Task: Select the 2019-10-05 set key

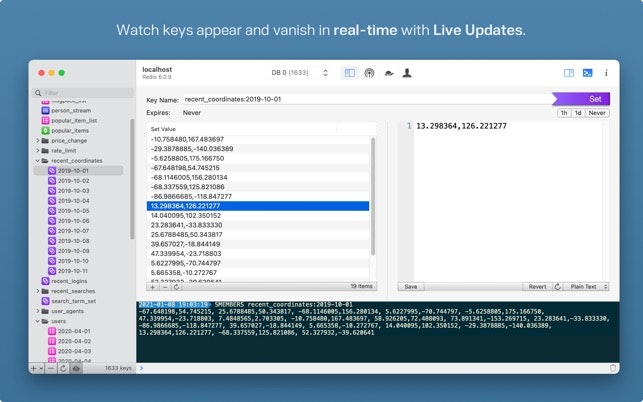Action: pyautogui.click(x=73, y=211)
